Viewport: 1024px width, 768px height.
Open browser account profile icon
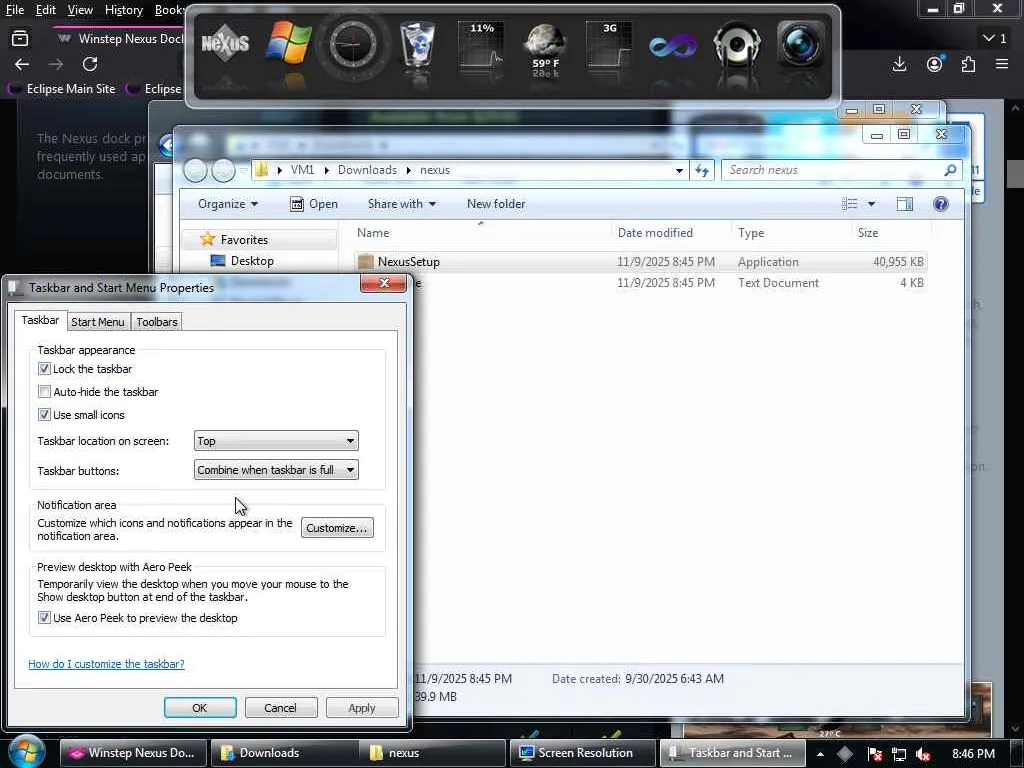tap(935, 63)
